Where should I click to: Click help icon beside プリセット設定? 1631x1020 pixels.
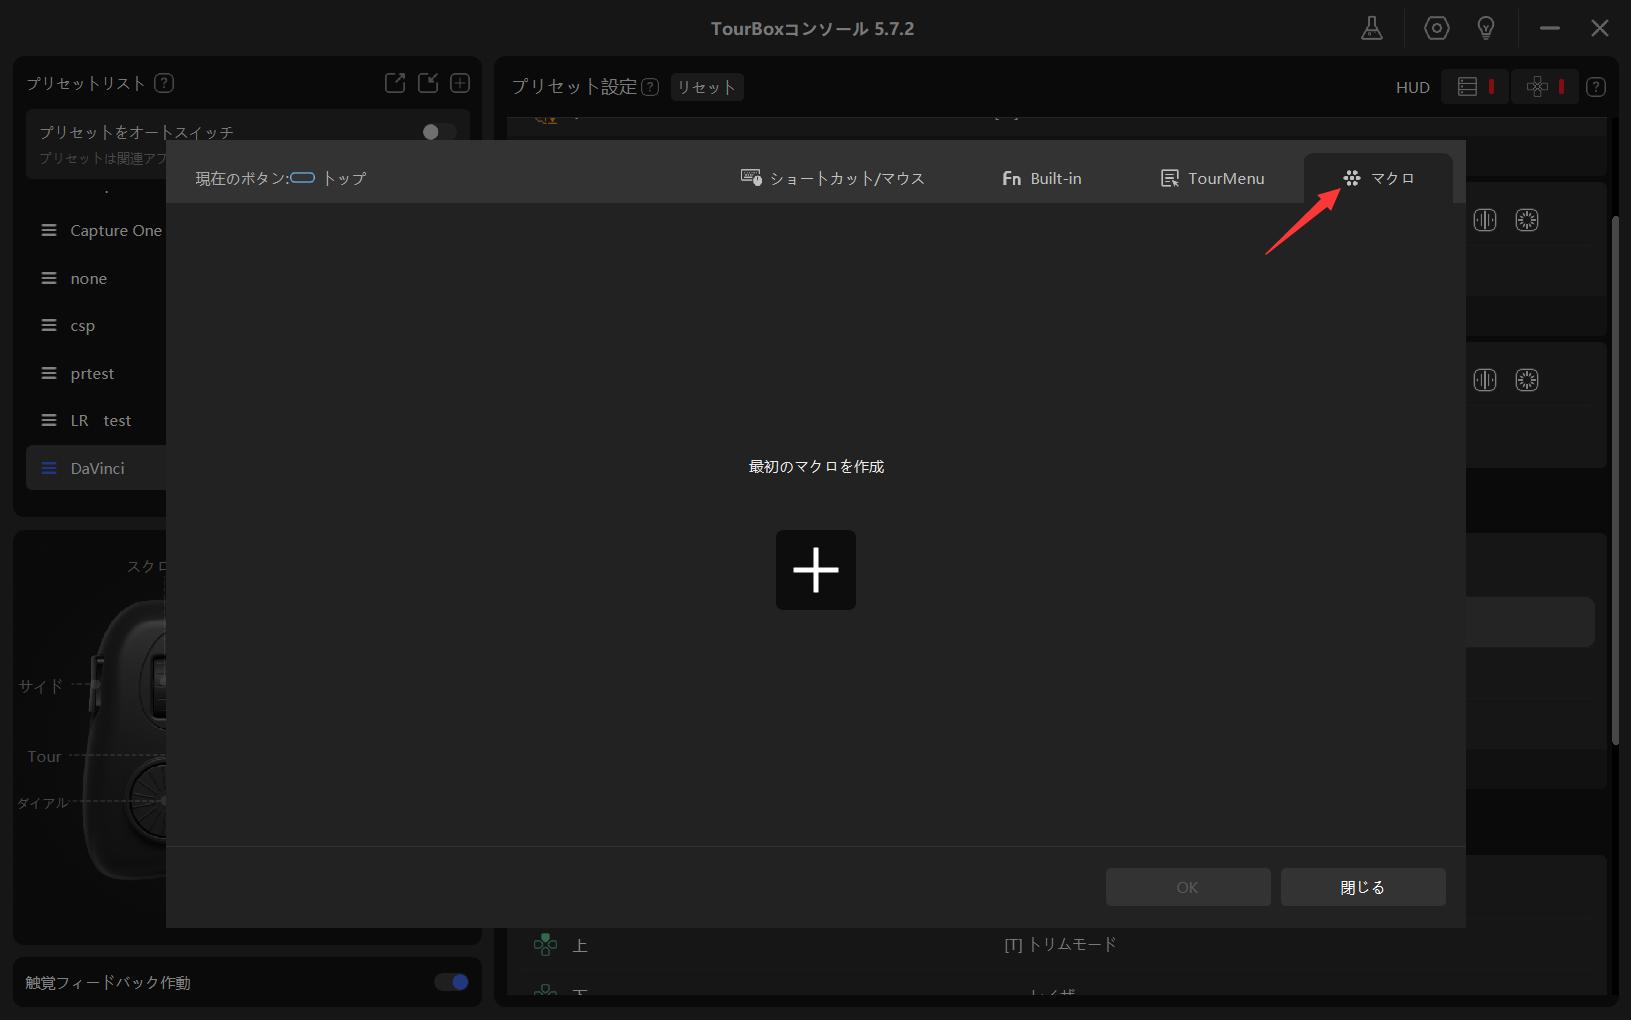(x=650, y=87)
